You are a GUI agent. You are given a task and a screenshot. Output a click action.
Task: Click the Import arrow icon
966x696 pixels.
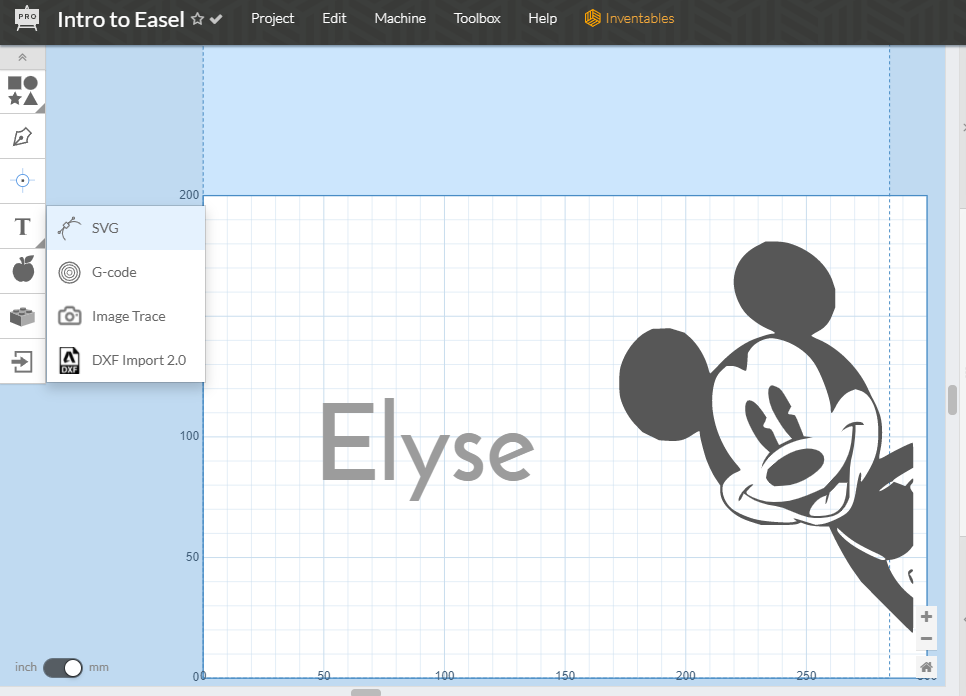tap(23, 362)
